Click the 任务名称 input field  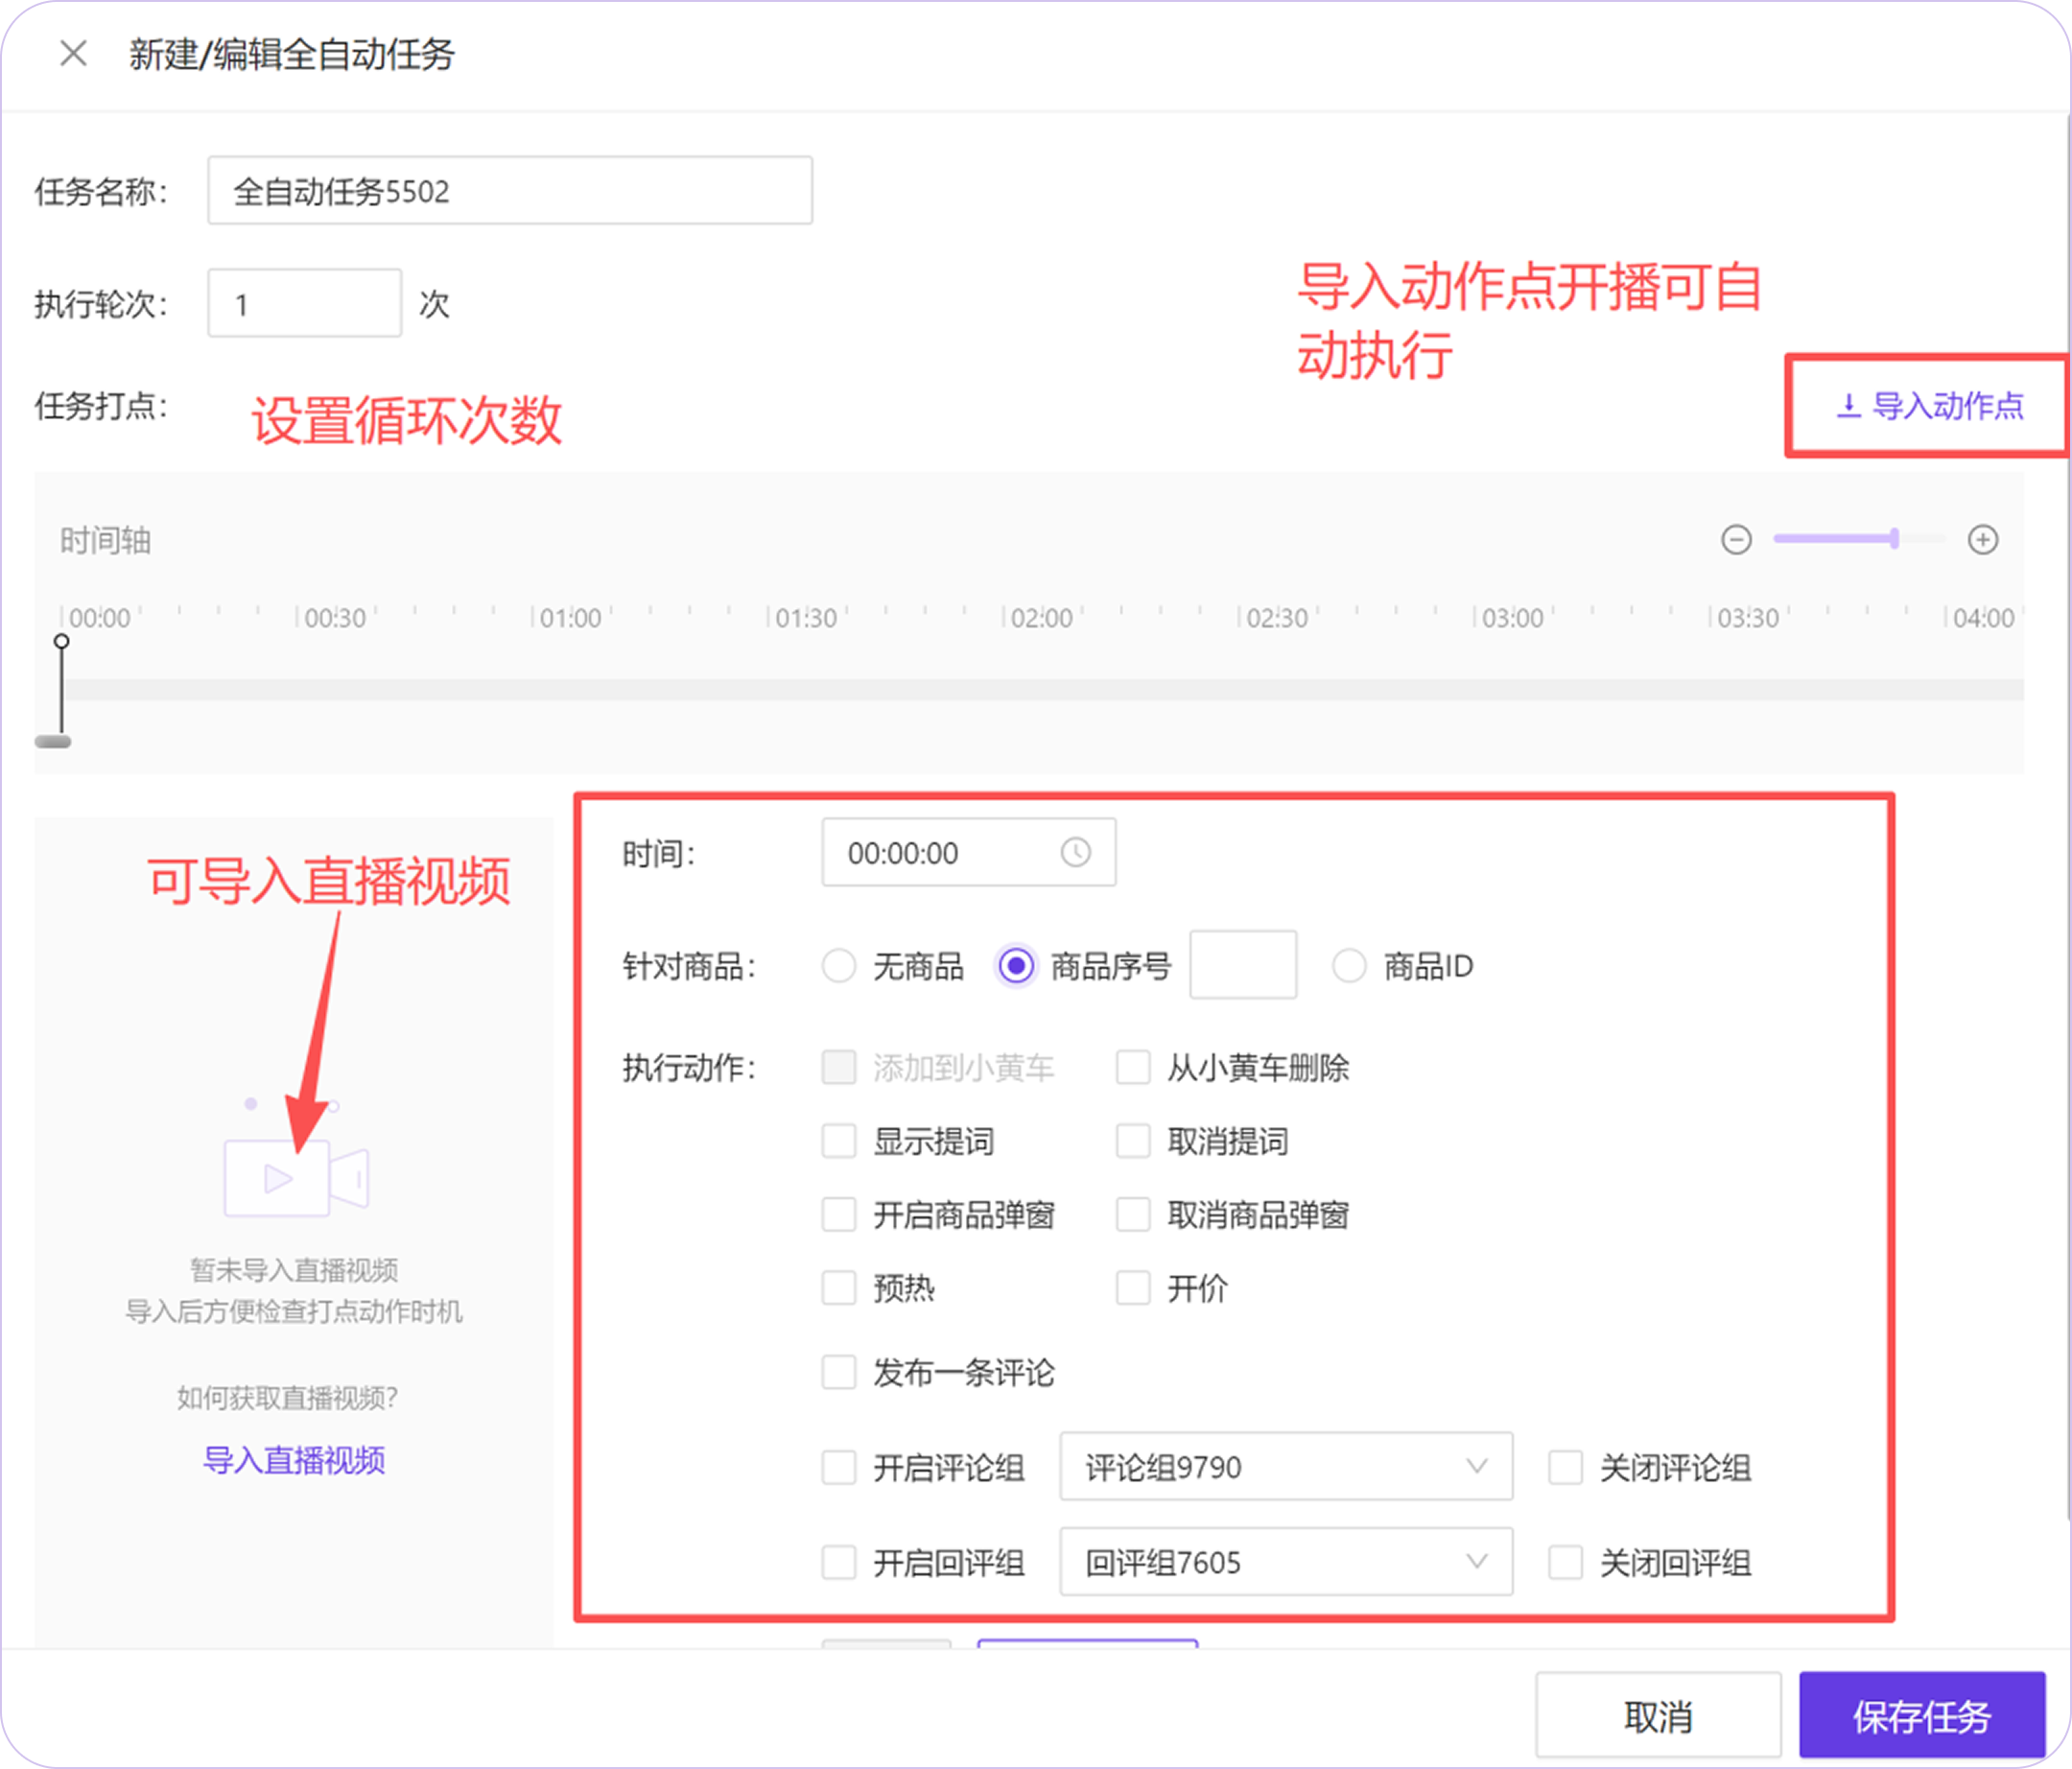[509, 190]
